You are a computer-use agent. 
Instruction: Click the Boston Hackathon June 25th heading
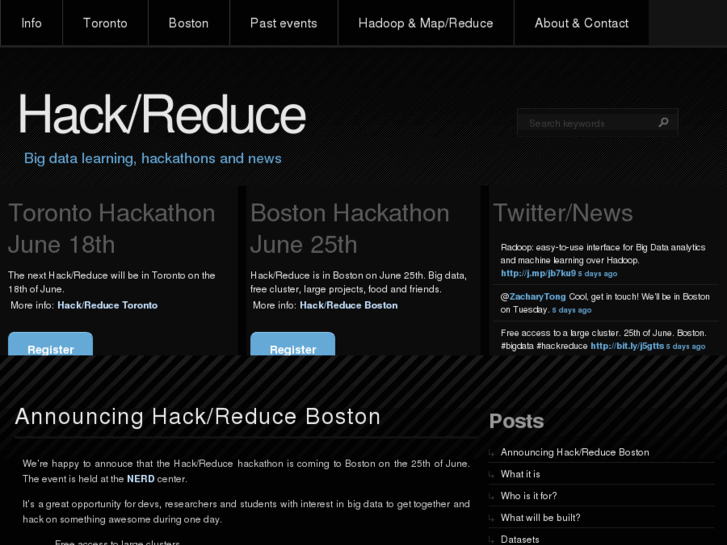(x=350, y=229)
